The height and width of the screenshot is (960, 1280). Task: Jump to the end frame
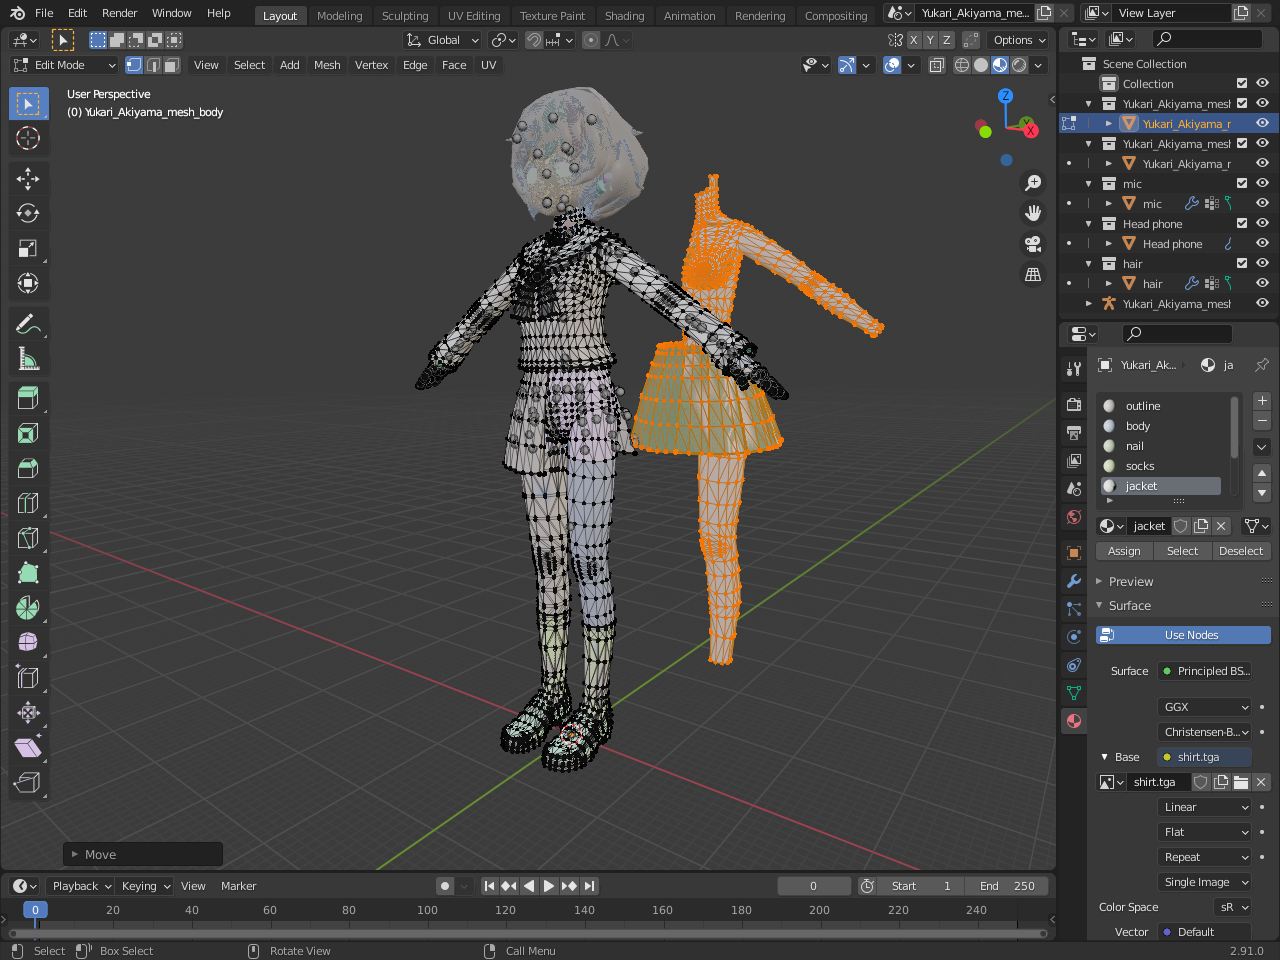pos(589,886)
